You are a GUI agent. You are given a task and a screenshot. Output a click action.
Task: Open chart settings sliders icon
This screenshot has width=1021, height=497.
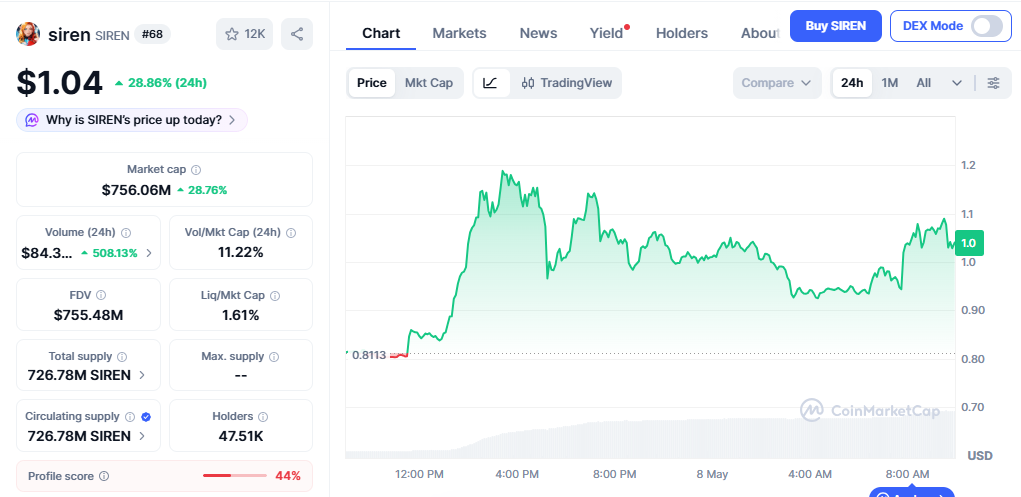point(993,83)
